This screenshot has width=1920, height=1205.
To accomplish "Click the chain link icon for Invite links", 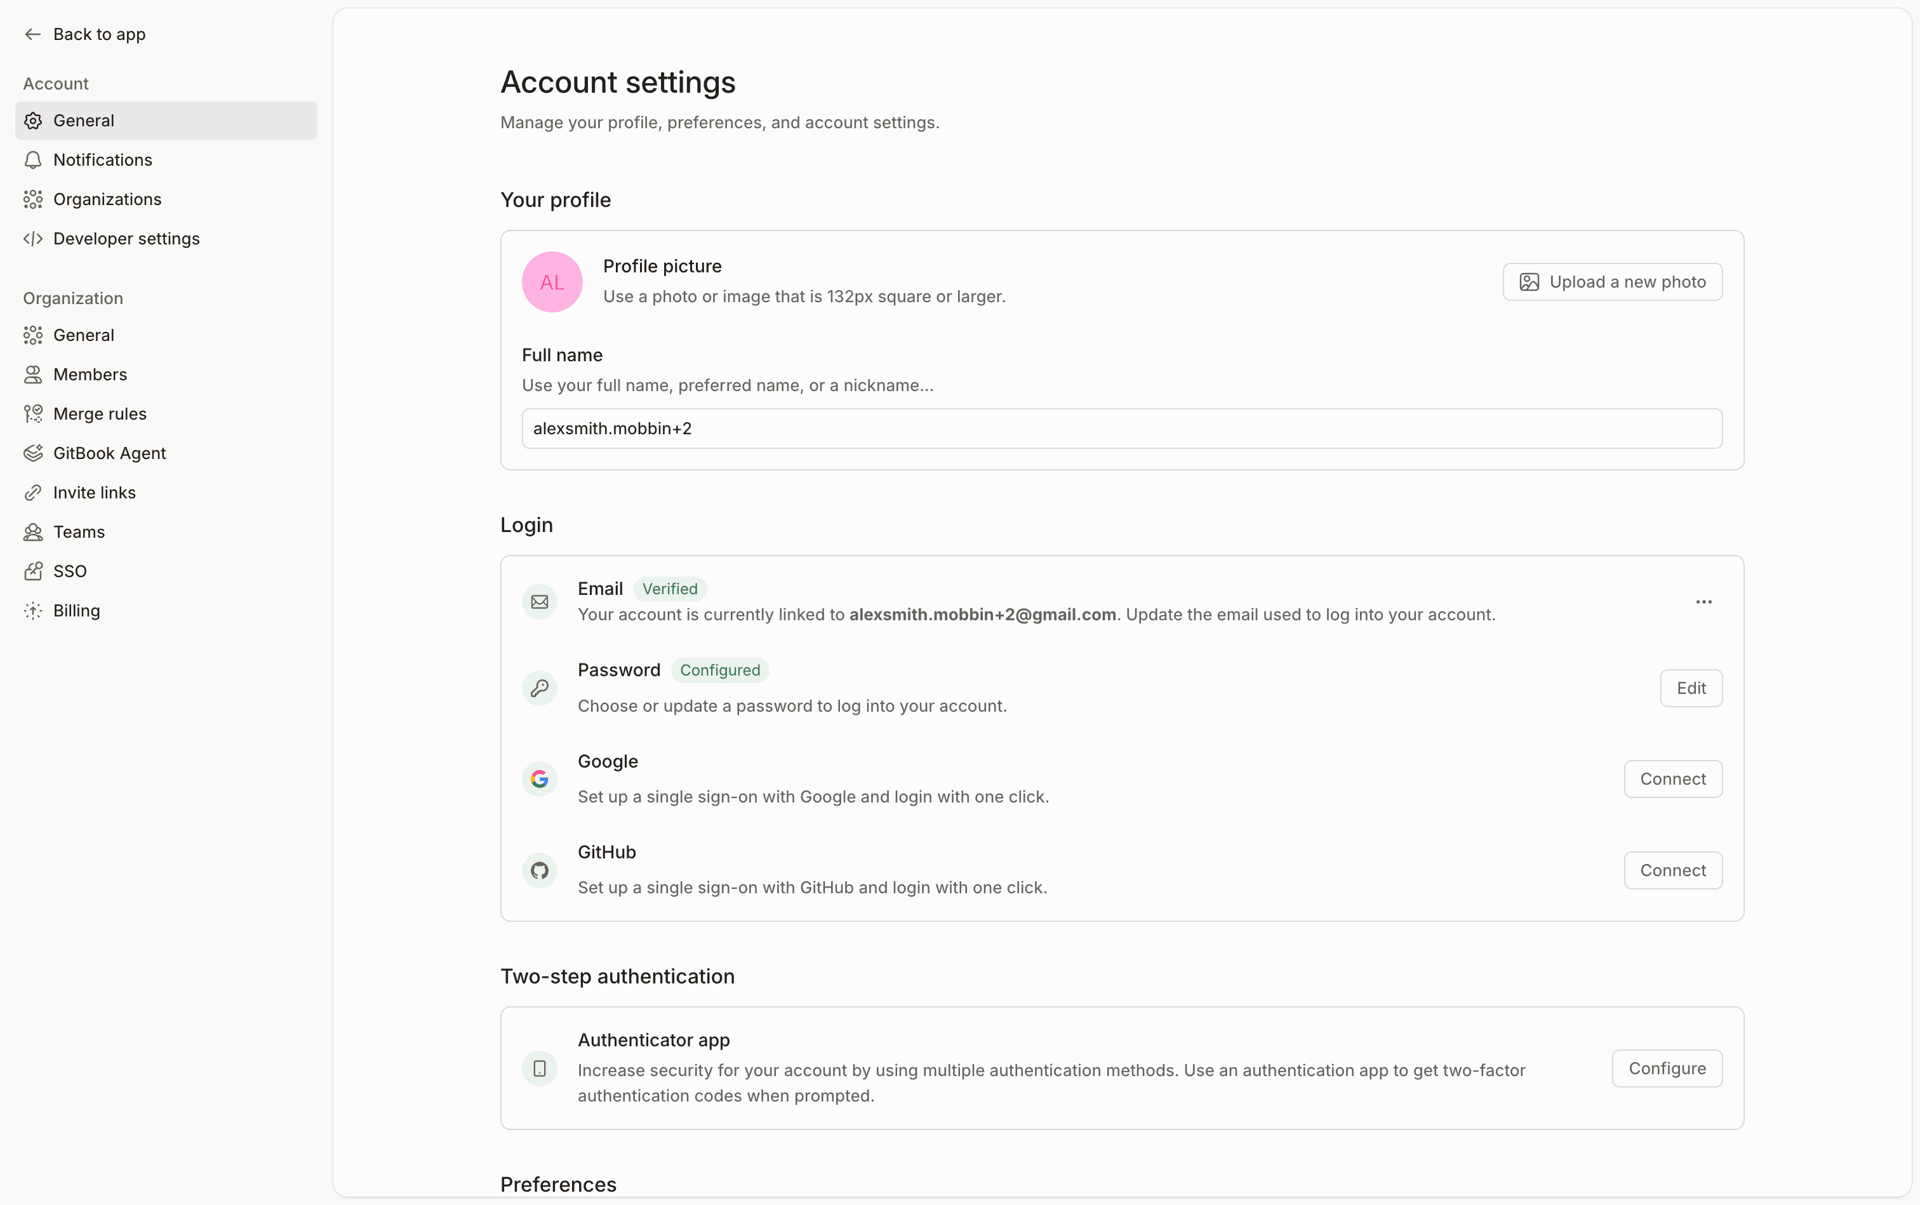I will pyautogui.click(x=33, y=493).
